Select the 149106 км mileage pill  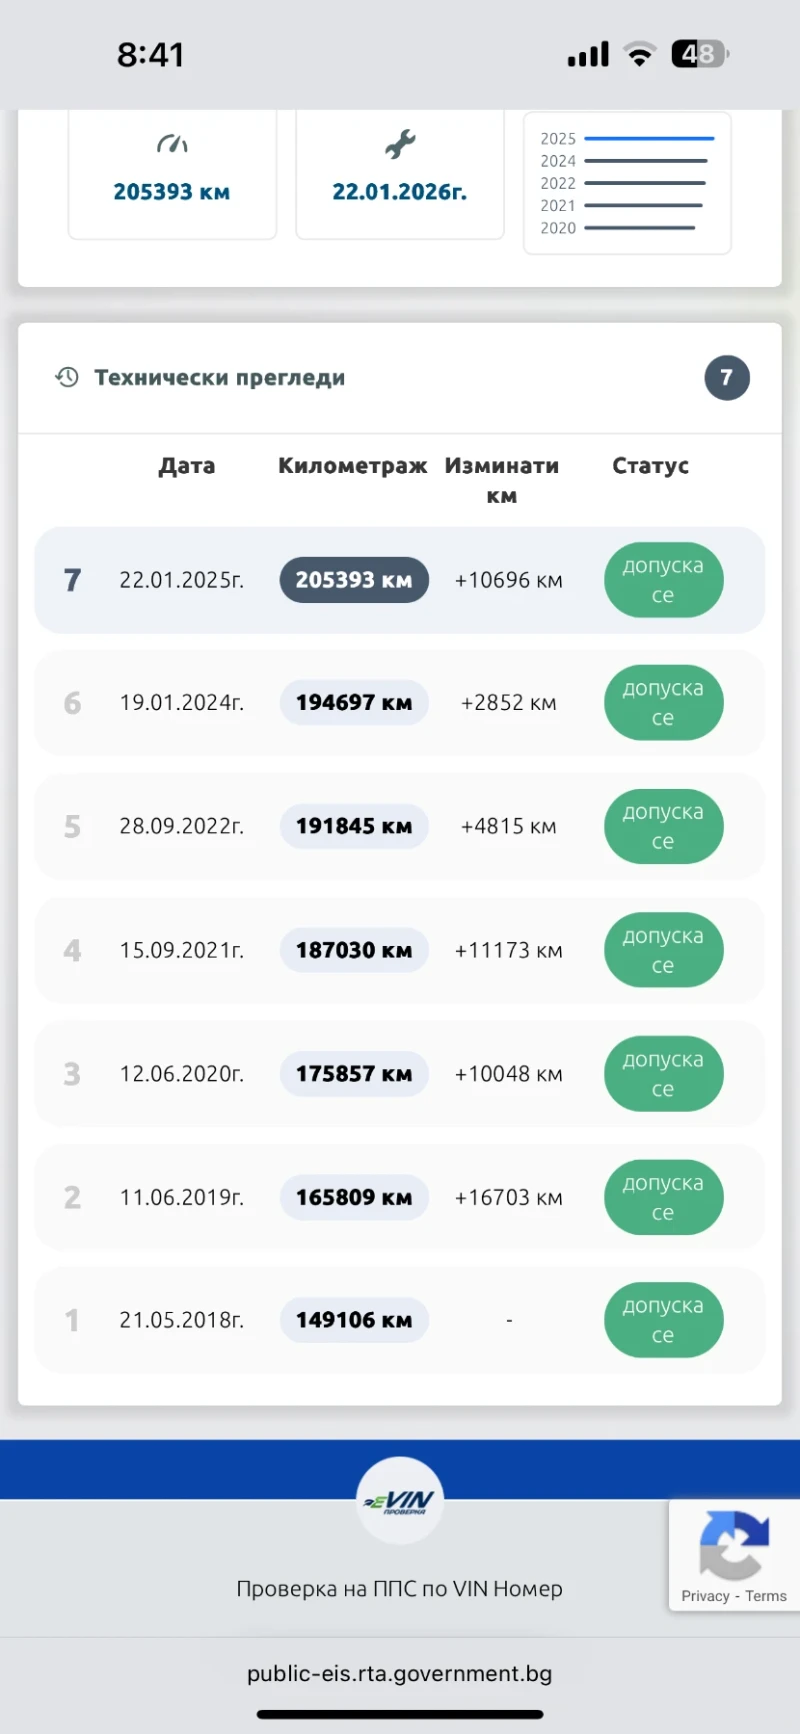point(354,1320)
